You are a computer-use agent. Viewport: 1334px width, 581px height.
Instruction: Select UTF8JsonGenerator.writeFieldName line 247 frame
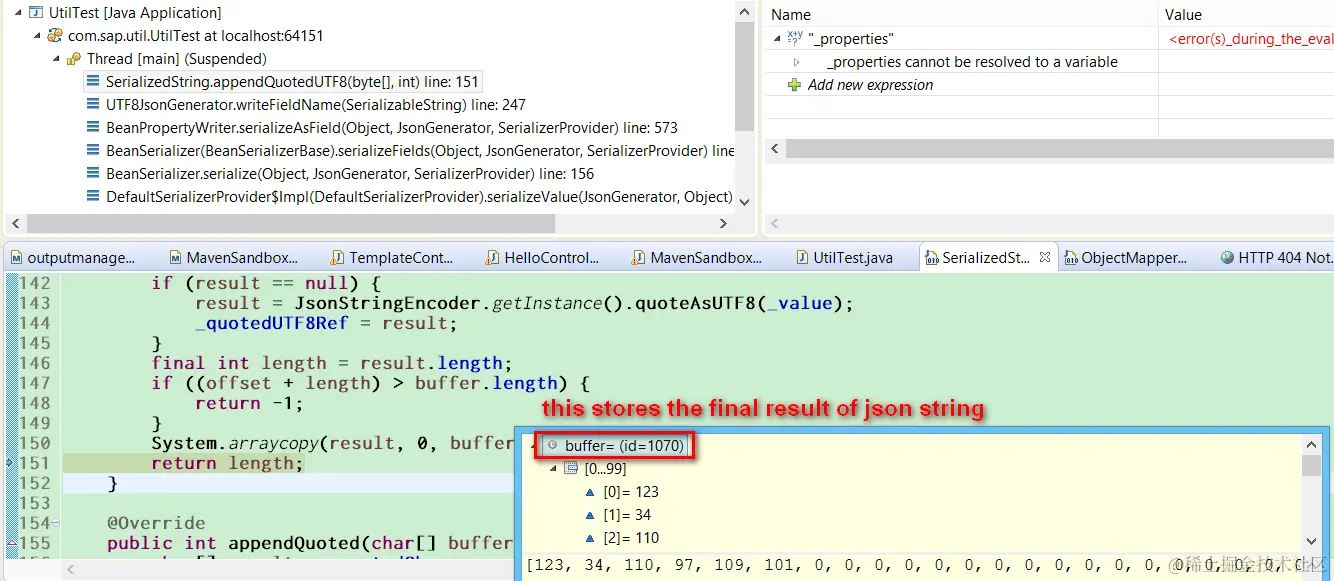[x=316, y=105]
